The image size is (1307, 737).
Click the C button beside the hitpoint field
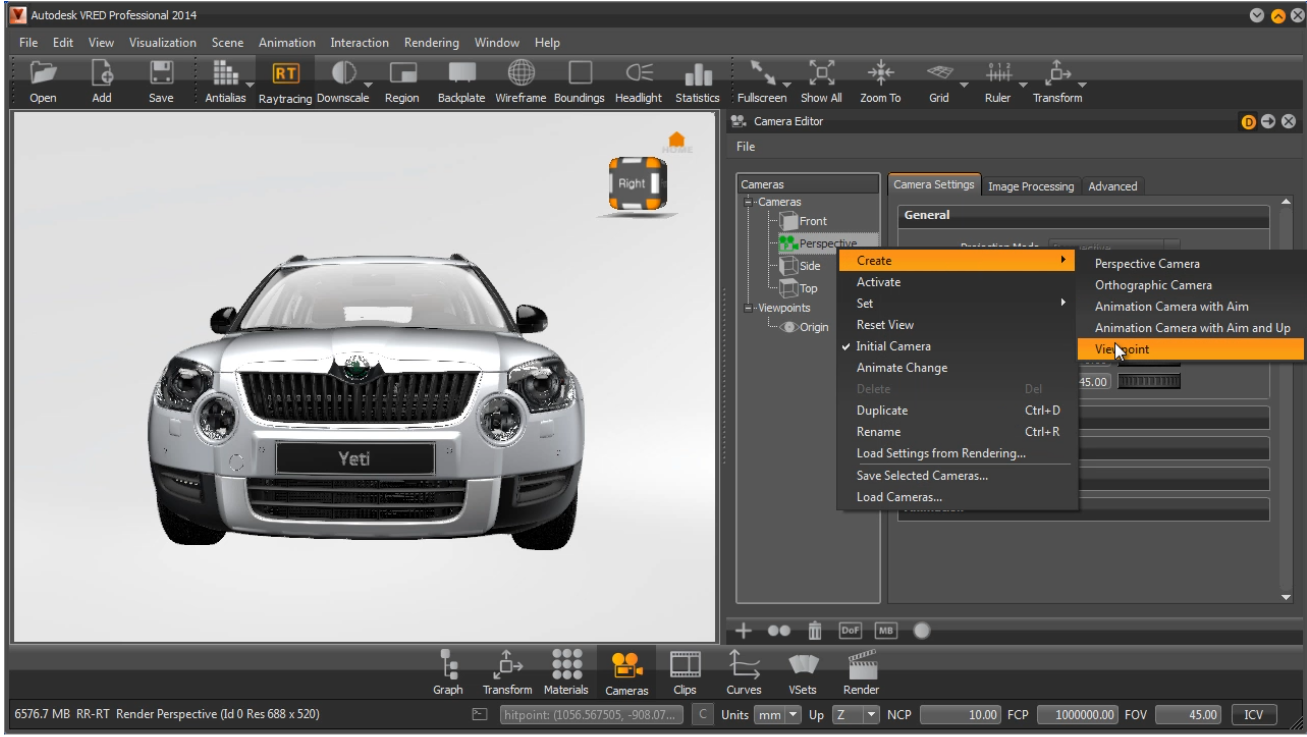(702, 715)
